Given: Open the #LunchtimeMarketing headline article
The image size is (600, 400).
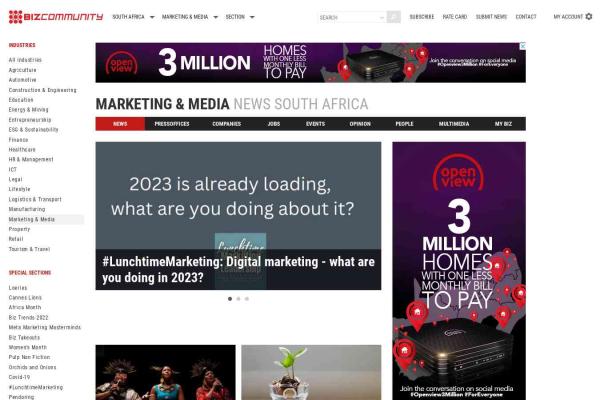Looking at the screenshot, I should pyautogui.click(x=238, y=269).
